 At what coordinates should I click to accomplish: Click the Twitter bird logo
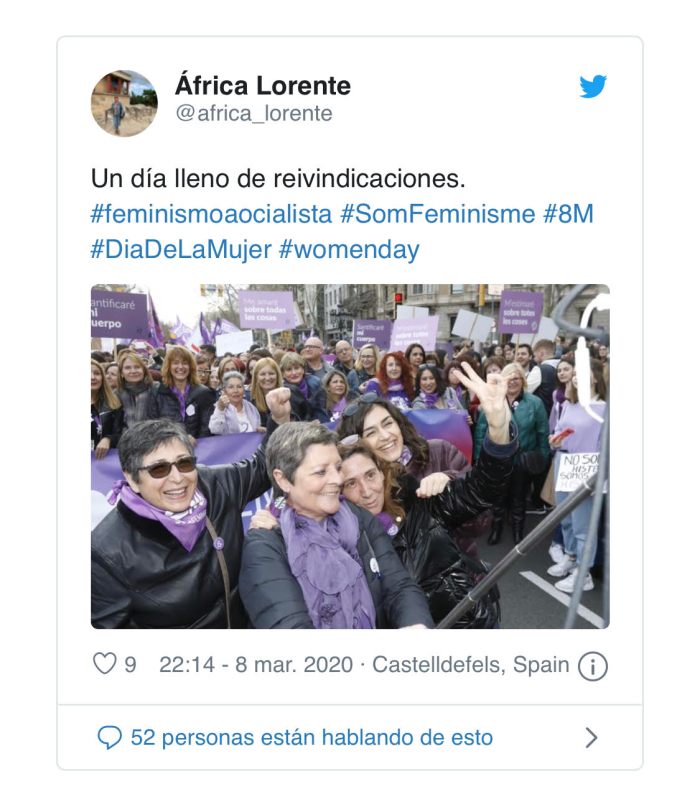pyautogui.click(x=593, y=86)
